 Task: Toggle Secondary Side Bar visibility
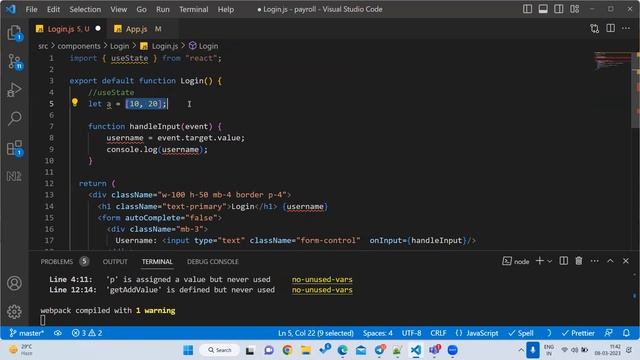tap(559, 9)
